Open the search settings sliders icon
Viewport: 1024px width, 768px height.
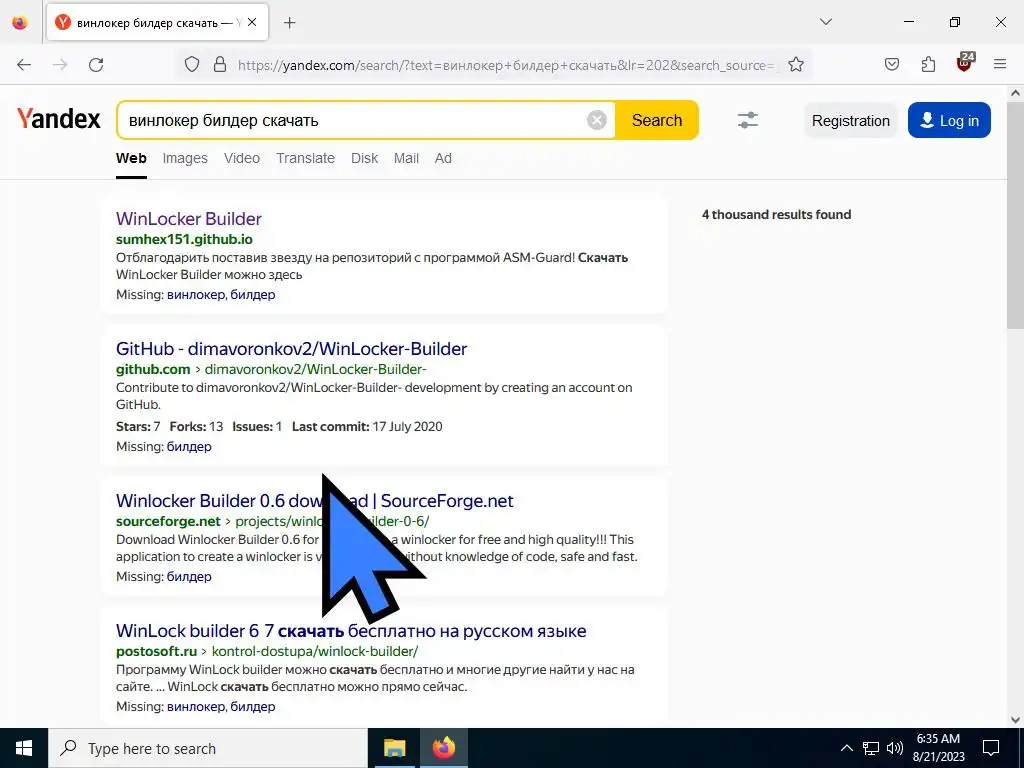coord(748,120)
